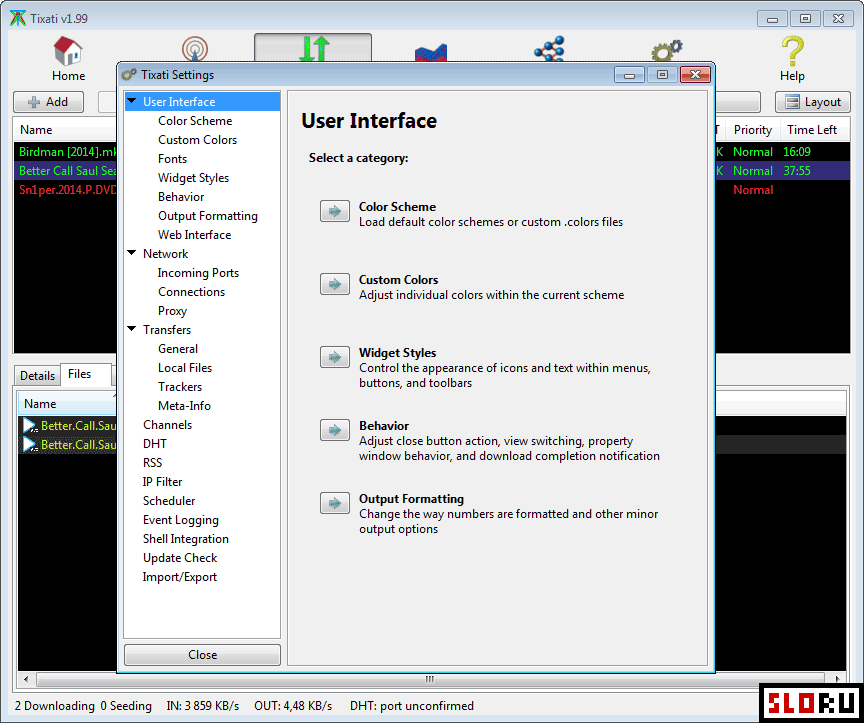Open Scheduler settings

(169, 501)
